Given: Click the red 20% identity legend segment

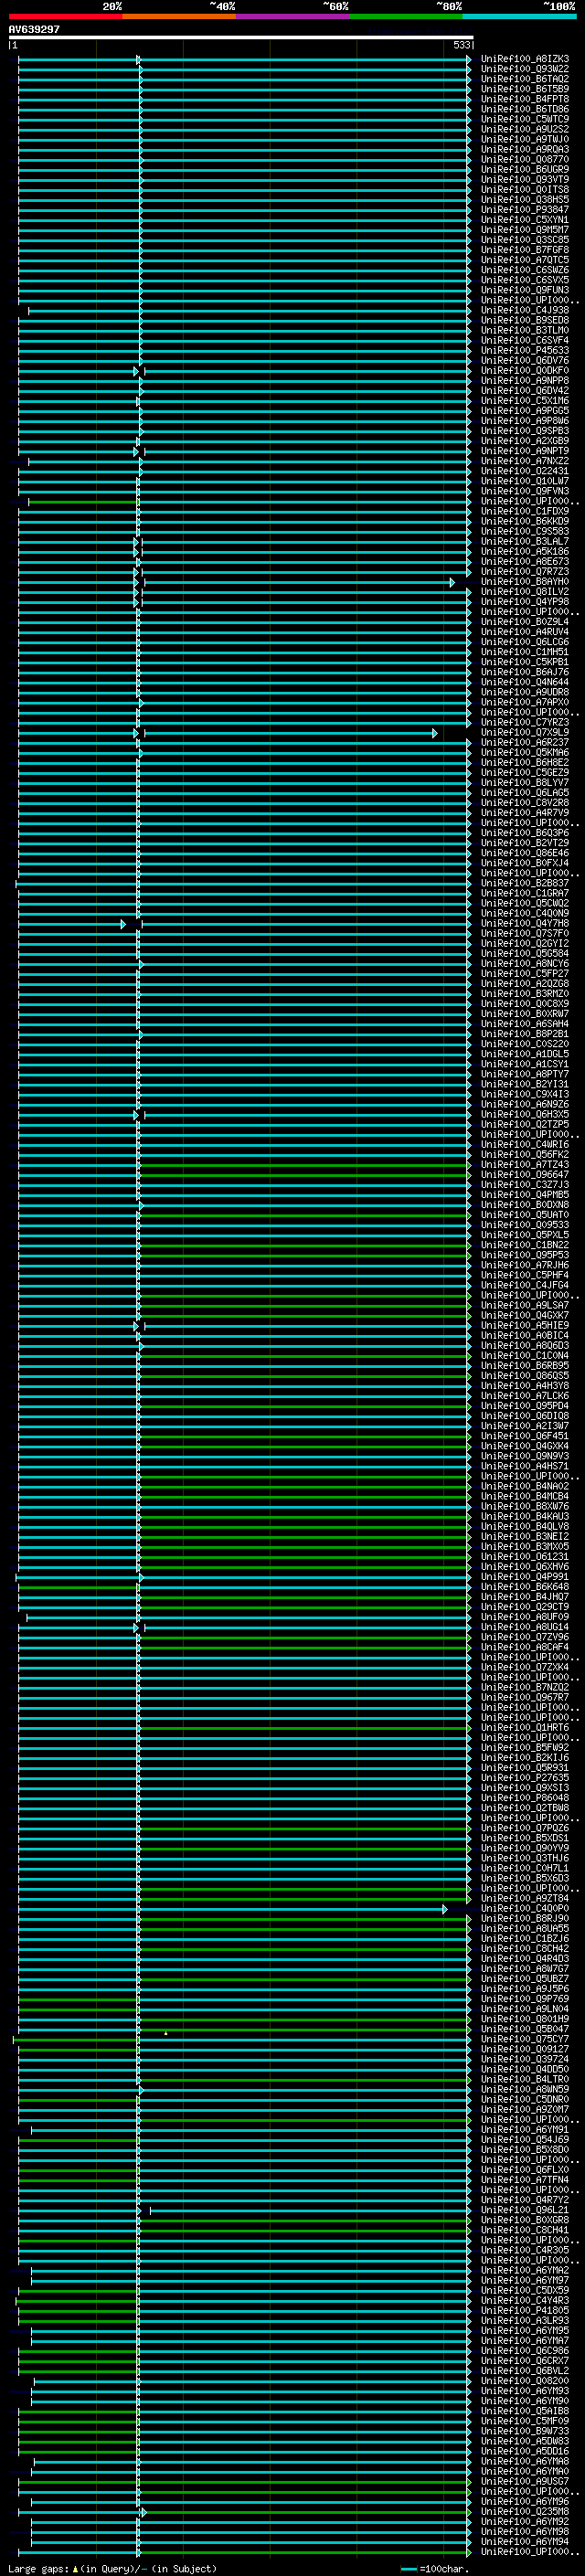Looking at the screenshot, I should click(65, 16).
